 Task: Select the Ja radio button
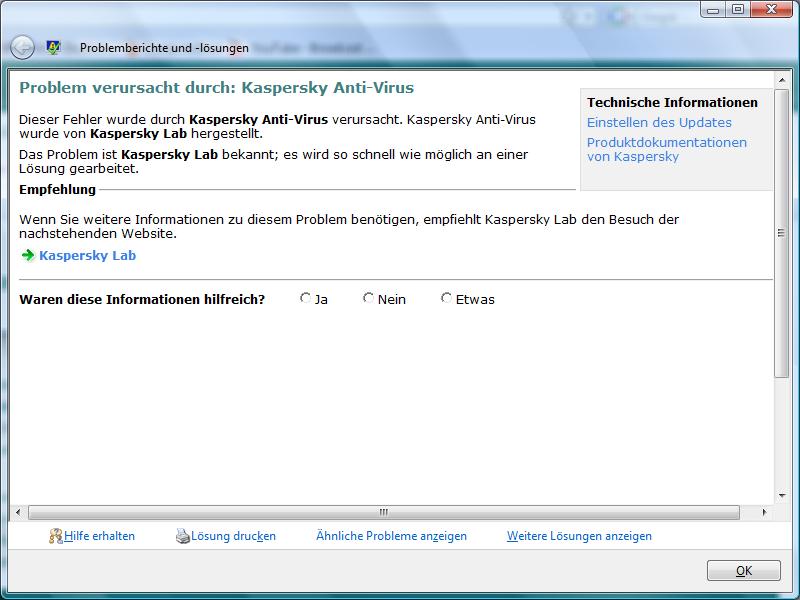pyautogui.click(x=305, y=297)
